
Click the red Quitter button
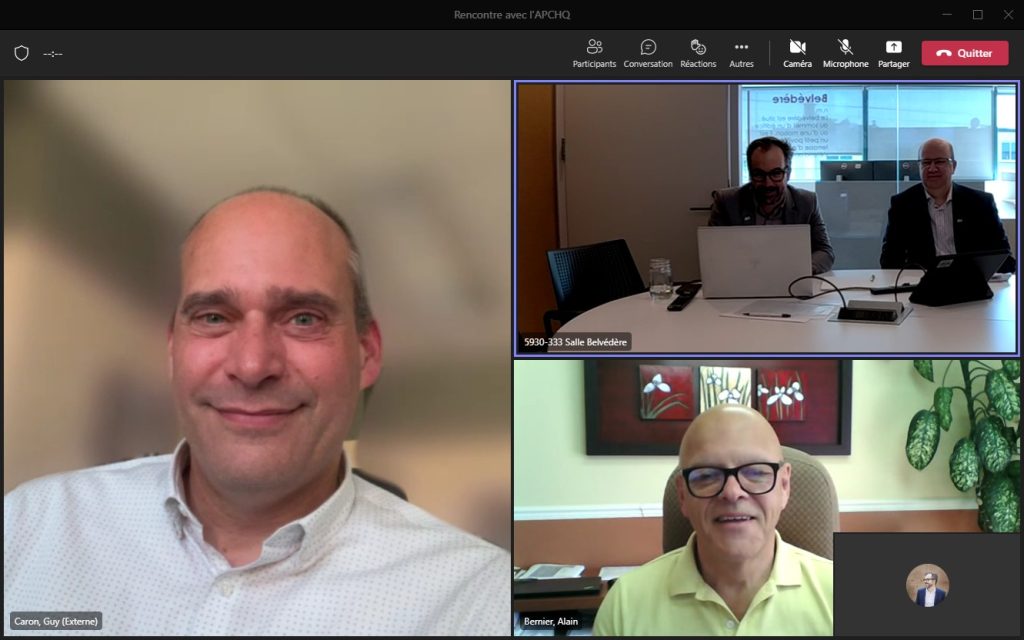[x=964, y=53]
